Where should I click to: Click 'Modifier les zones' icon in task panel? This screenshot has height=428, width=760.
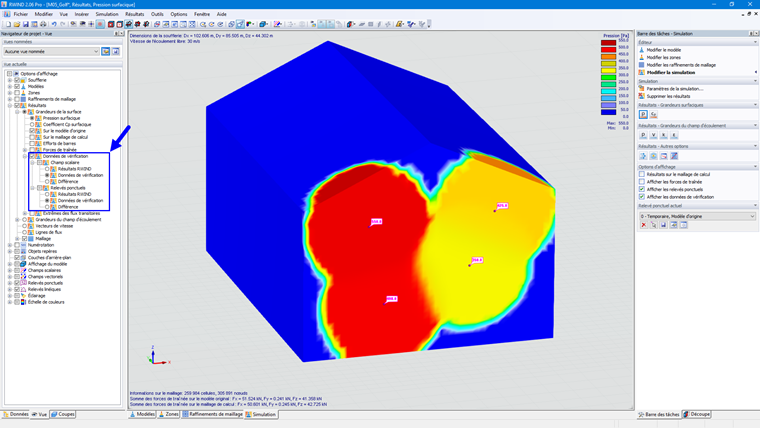pos(642,57)
